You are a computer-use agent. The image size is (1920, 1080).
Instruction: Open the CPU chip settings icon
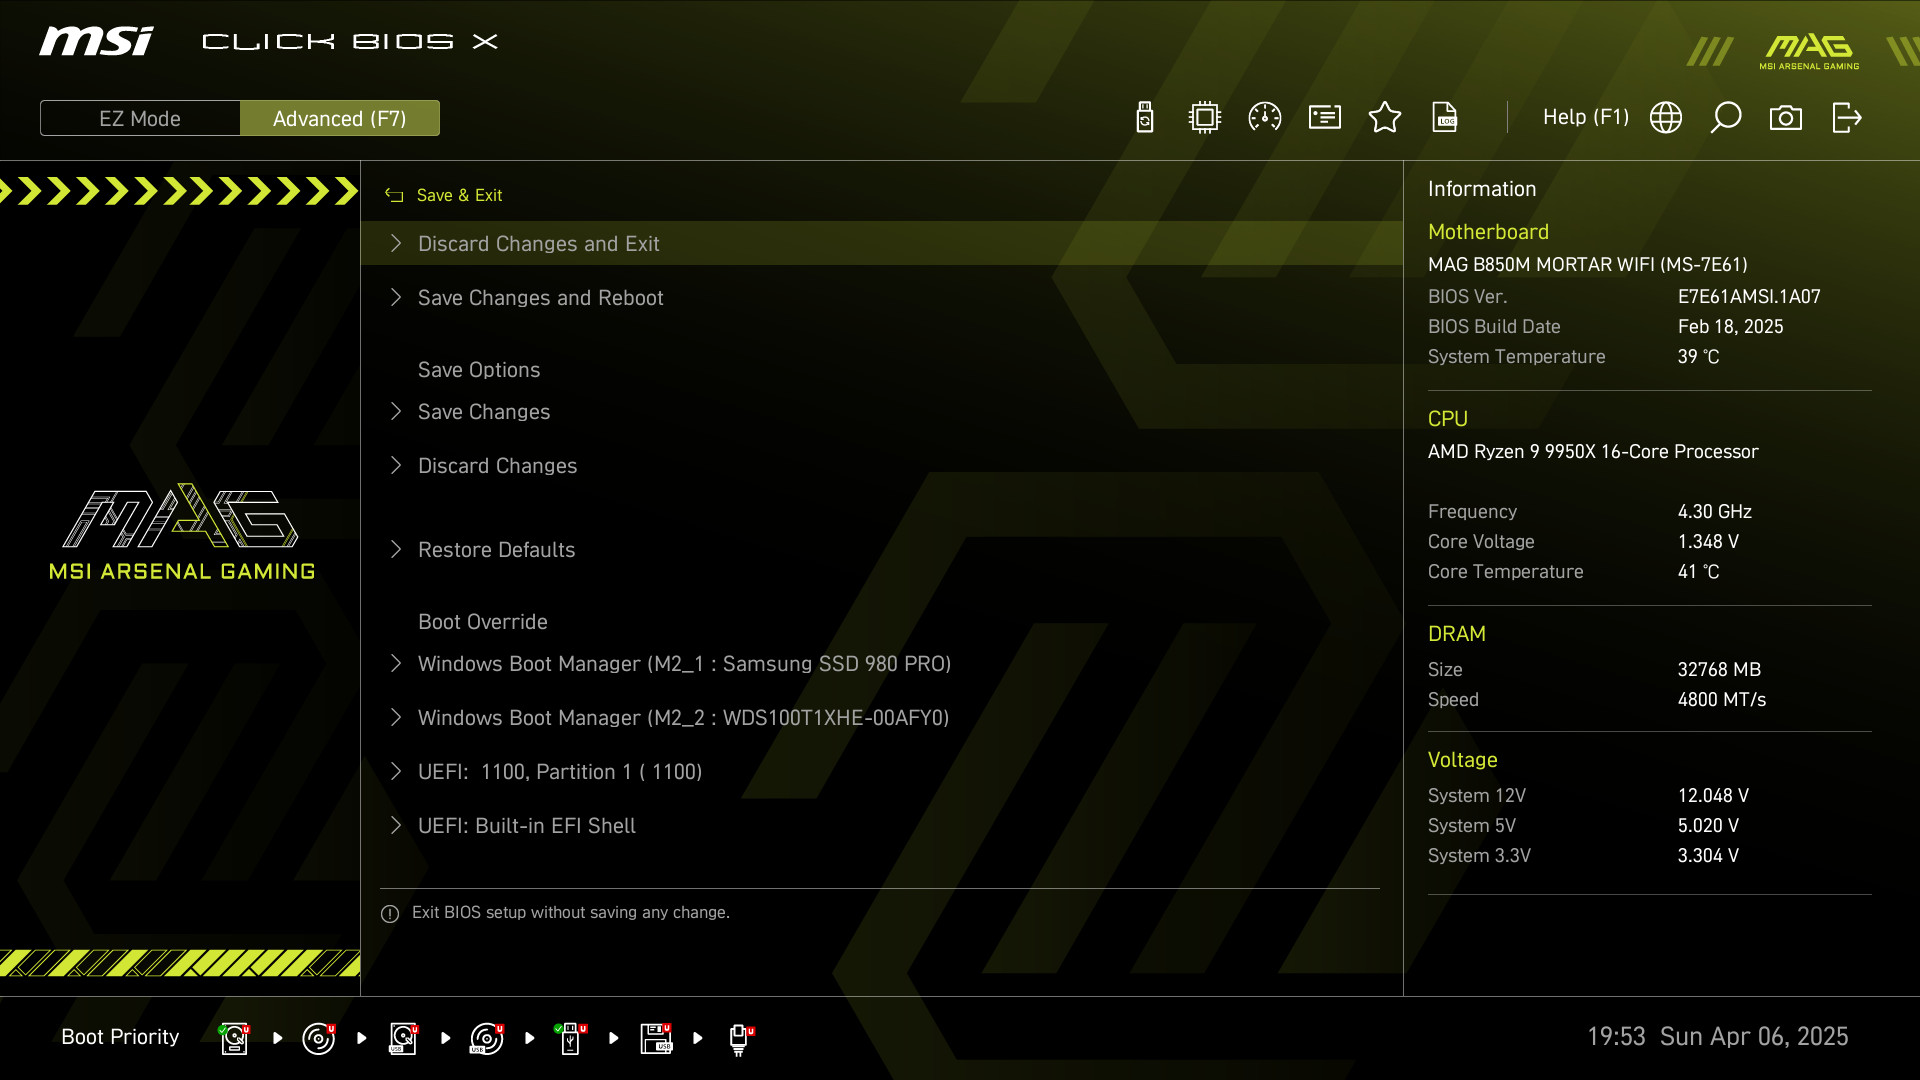[x=1205, y=118]
